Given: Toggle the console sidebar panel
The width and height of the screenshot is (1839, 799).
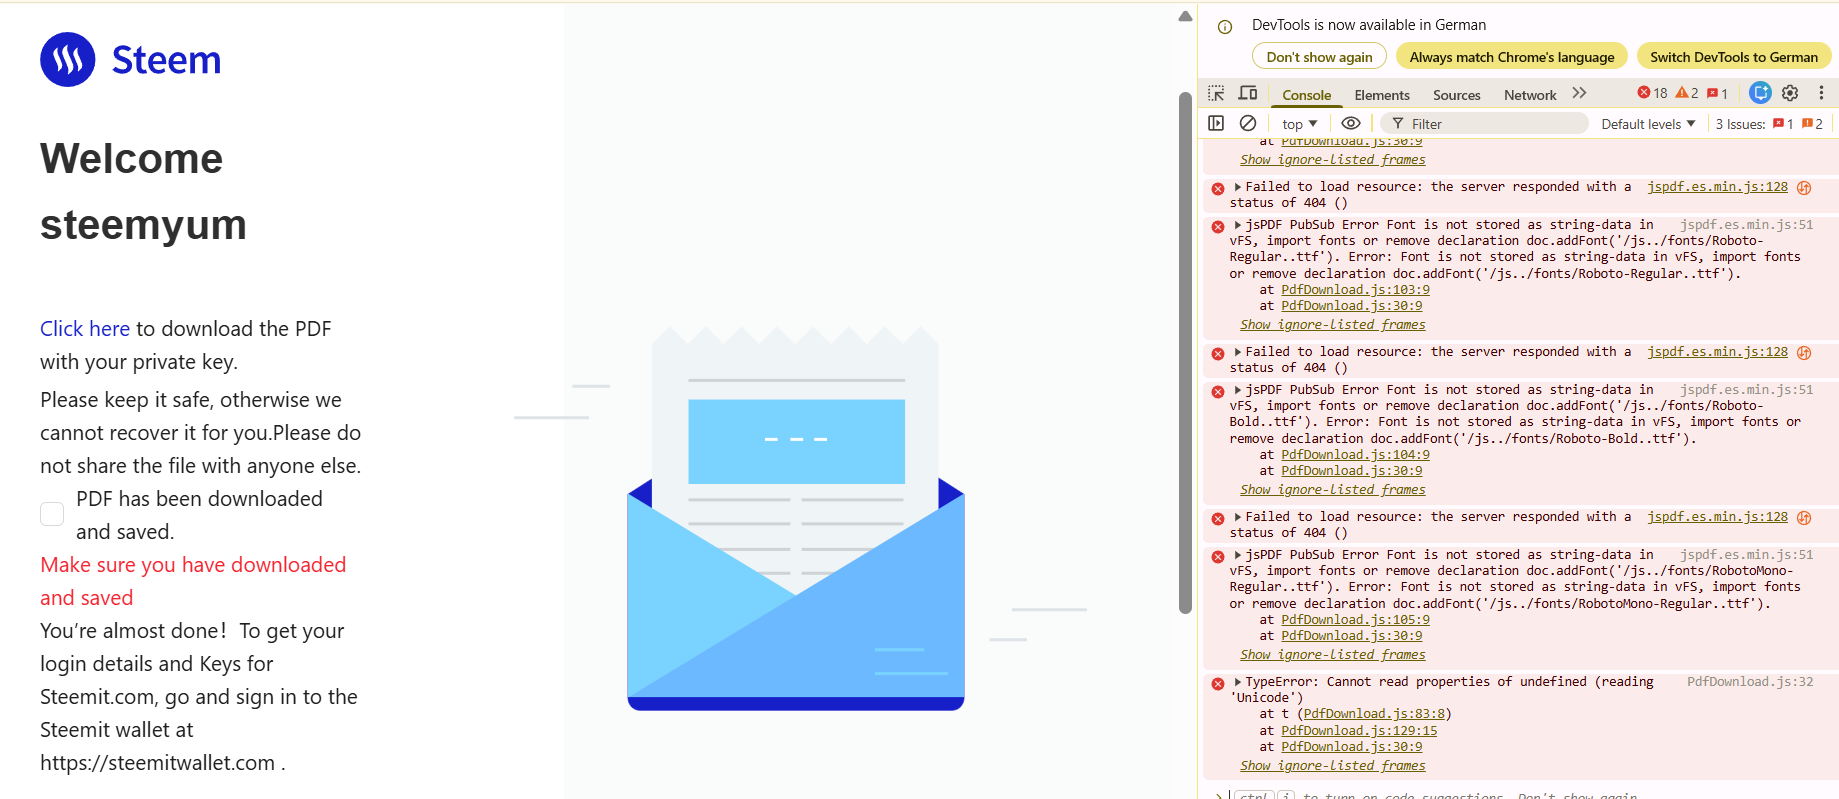Looking at the screenshot, I should point(1216,123).
